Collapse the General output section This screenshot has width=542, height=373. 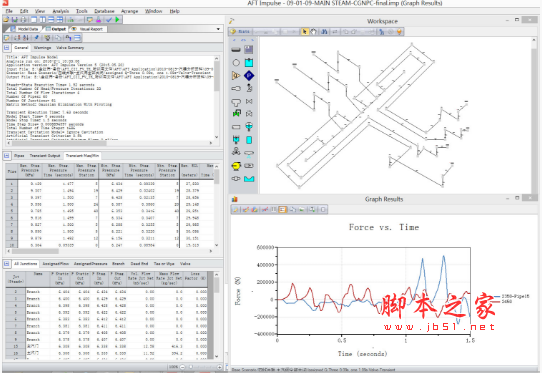pos(7,48)
